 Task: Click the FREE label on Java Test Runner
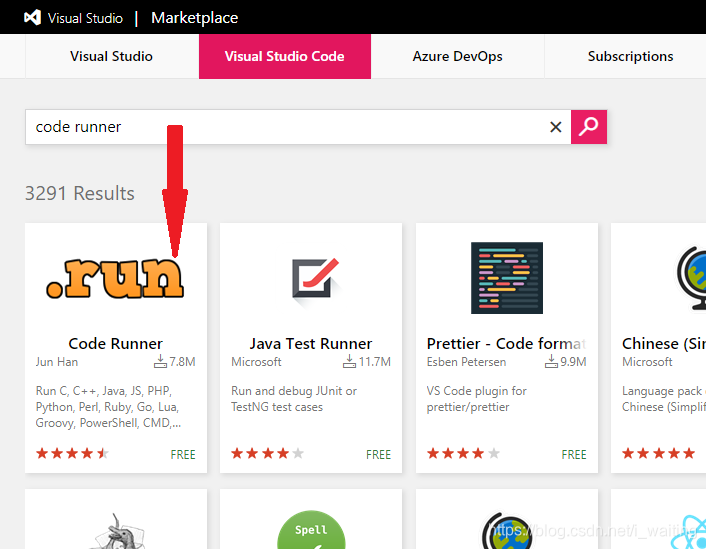pyautogui.click(x=378, y=454)
